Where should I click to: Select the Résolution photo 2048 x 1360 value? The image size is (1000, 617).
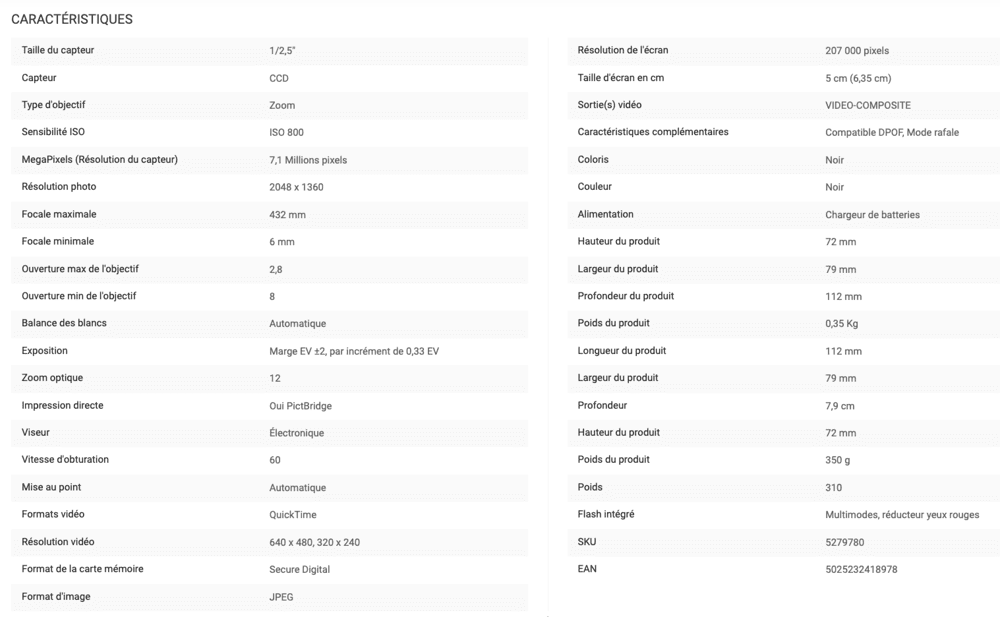click(296, 188)
